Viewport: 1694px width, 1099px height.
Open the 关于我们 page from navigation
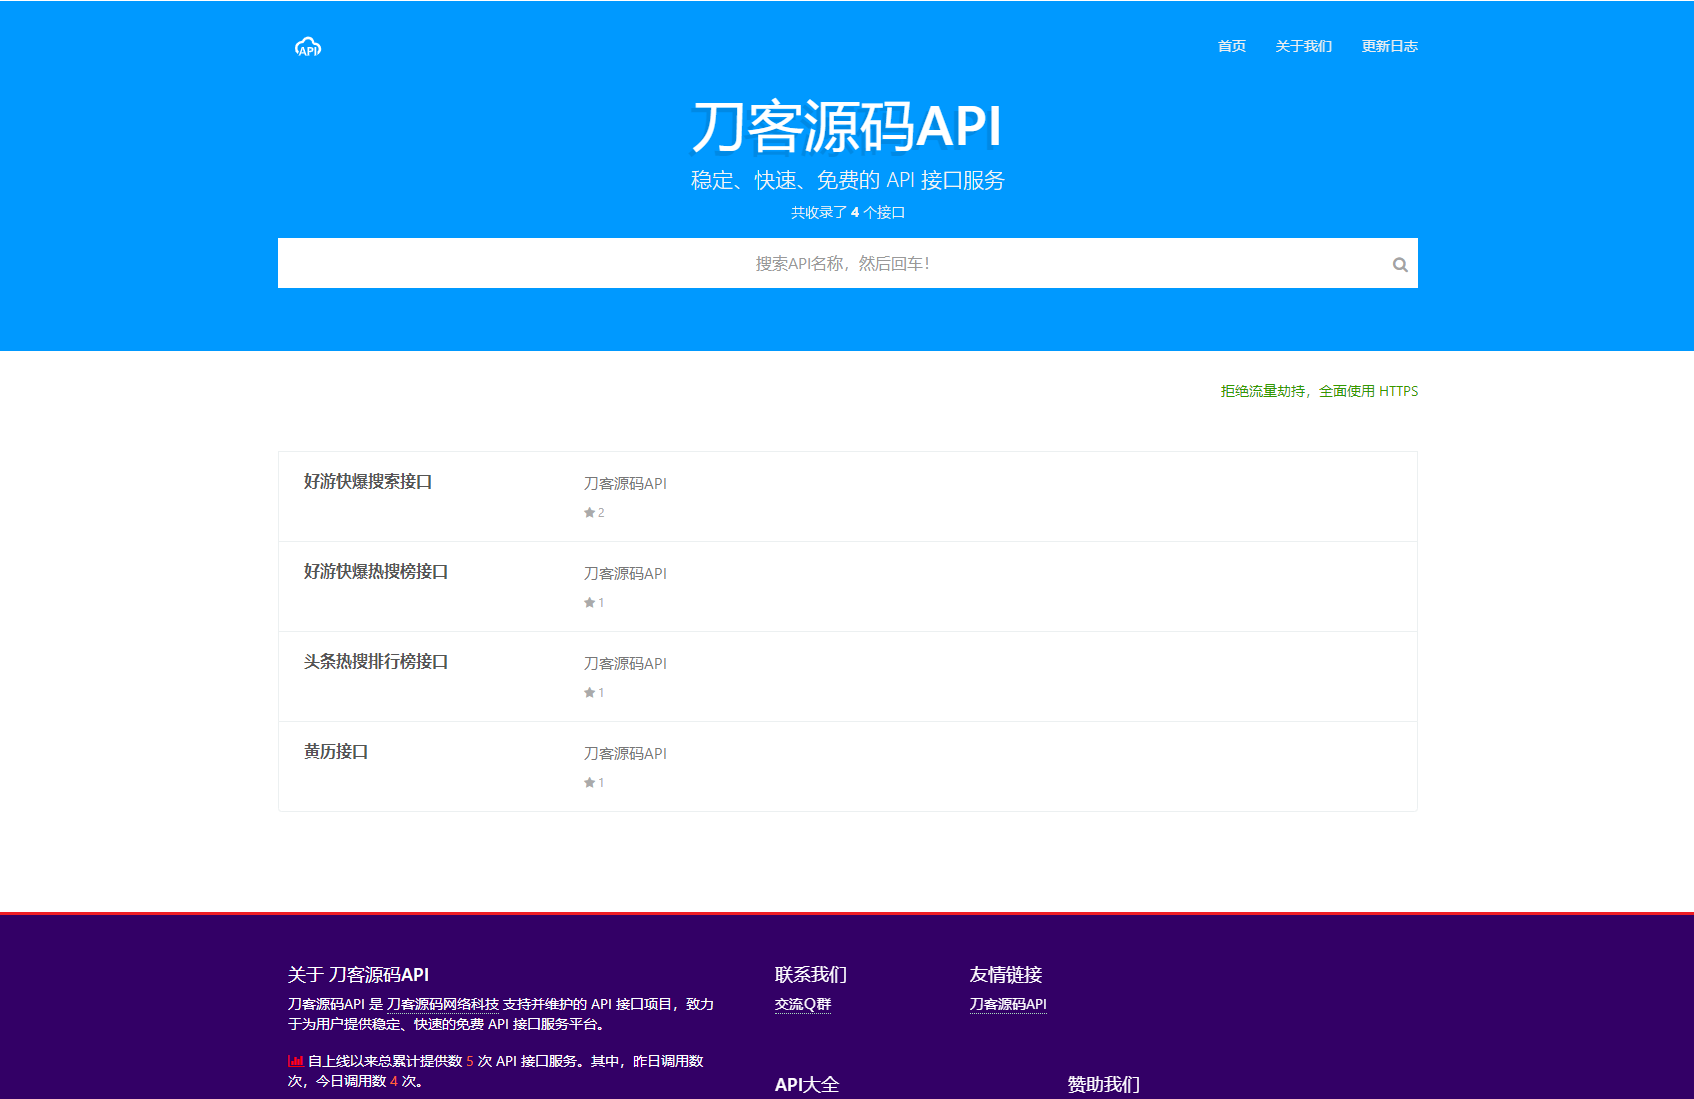click(1303, 46)
